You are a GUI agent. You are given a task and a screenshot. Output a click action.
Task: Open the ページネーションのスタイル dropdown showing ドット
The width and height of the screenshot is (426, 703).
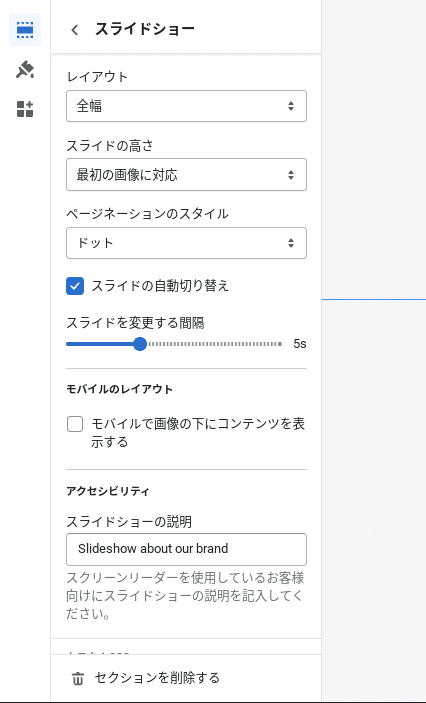[x=187, y=243]
